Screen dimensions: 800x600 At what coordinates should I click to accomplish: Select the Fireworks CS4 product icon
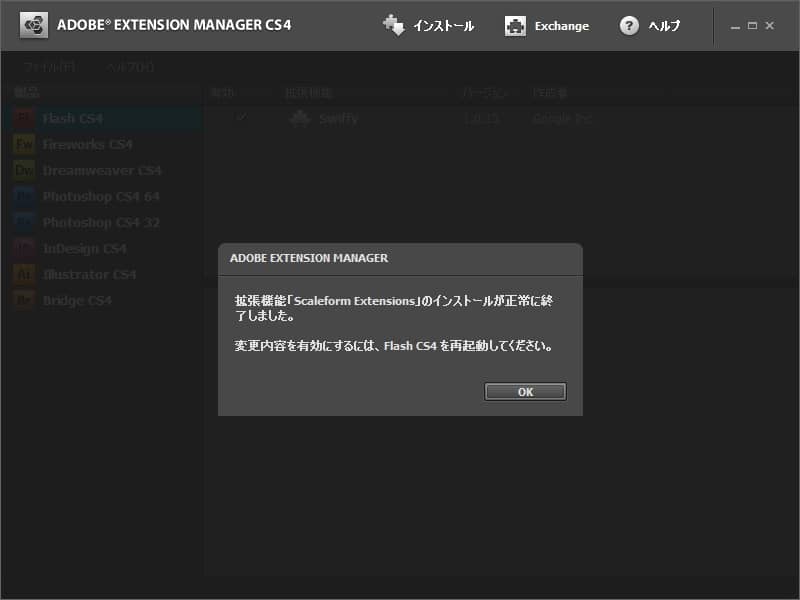24,144
